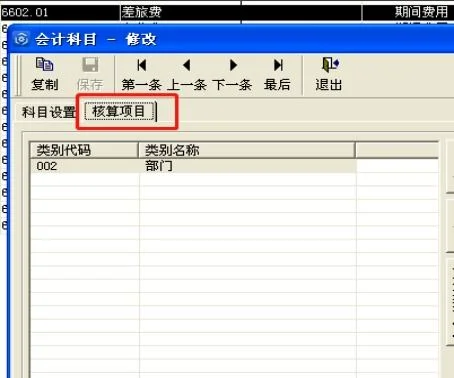Click the 保存 (save) floppy disk icon
Image resolution: width=454 pixels, height=378 pixels.
[90, 64]
